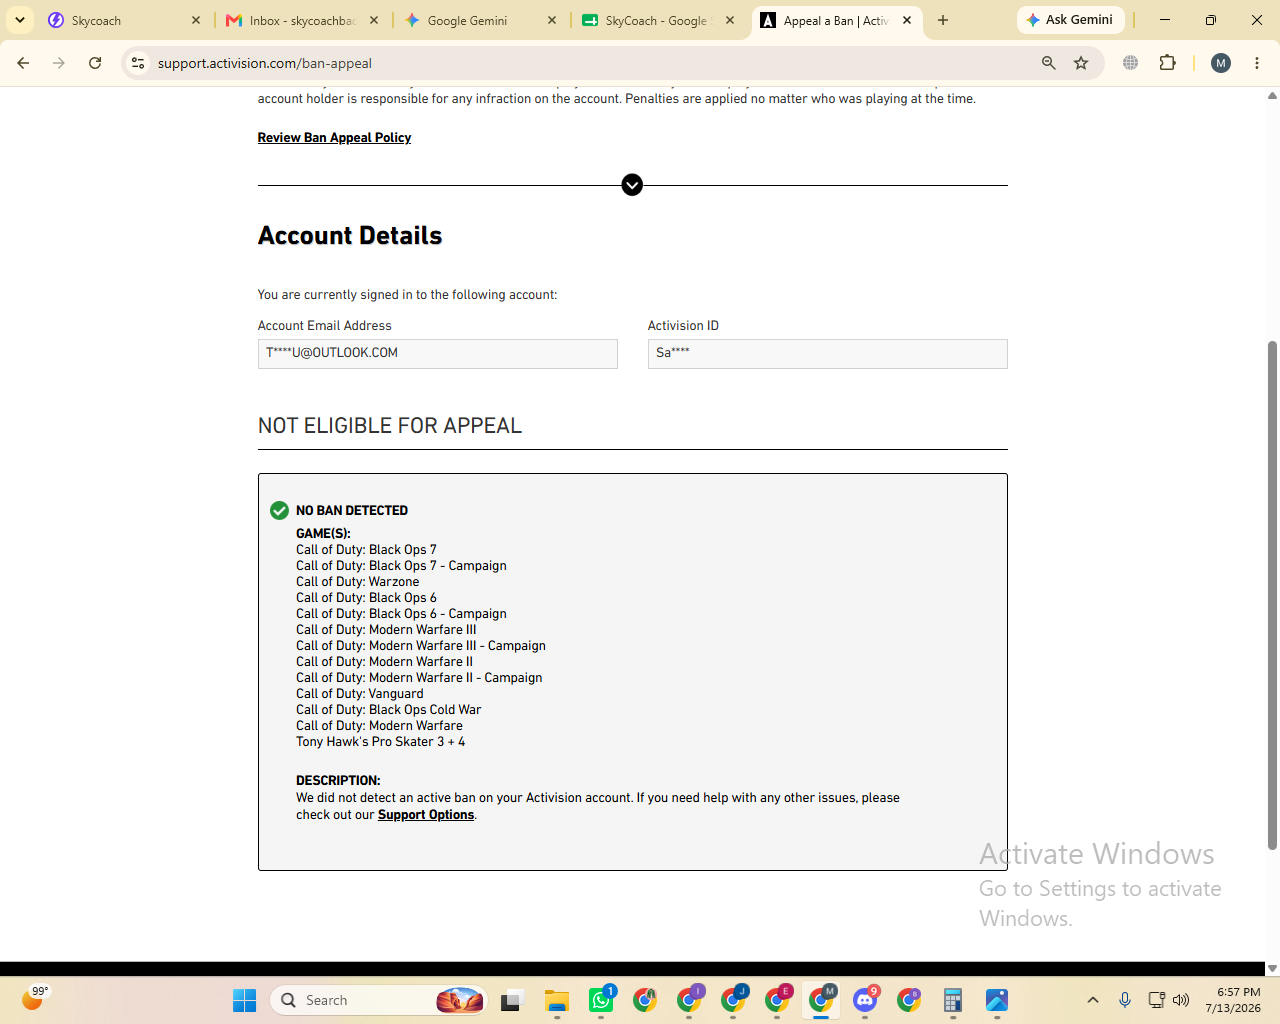Switch to the Skycoach tab
Screen dimensions: 1280x1024
pos(124,20)
